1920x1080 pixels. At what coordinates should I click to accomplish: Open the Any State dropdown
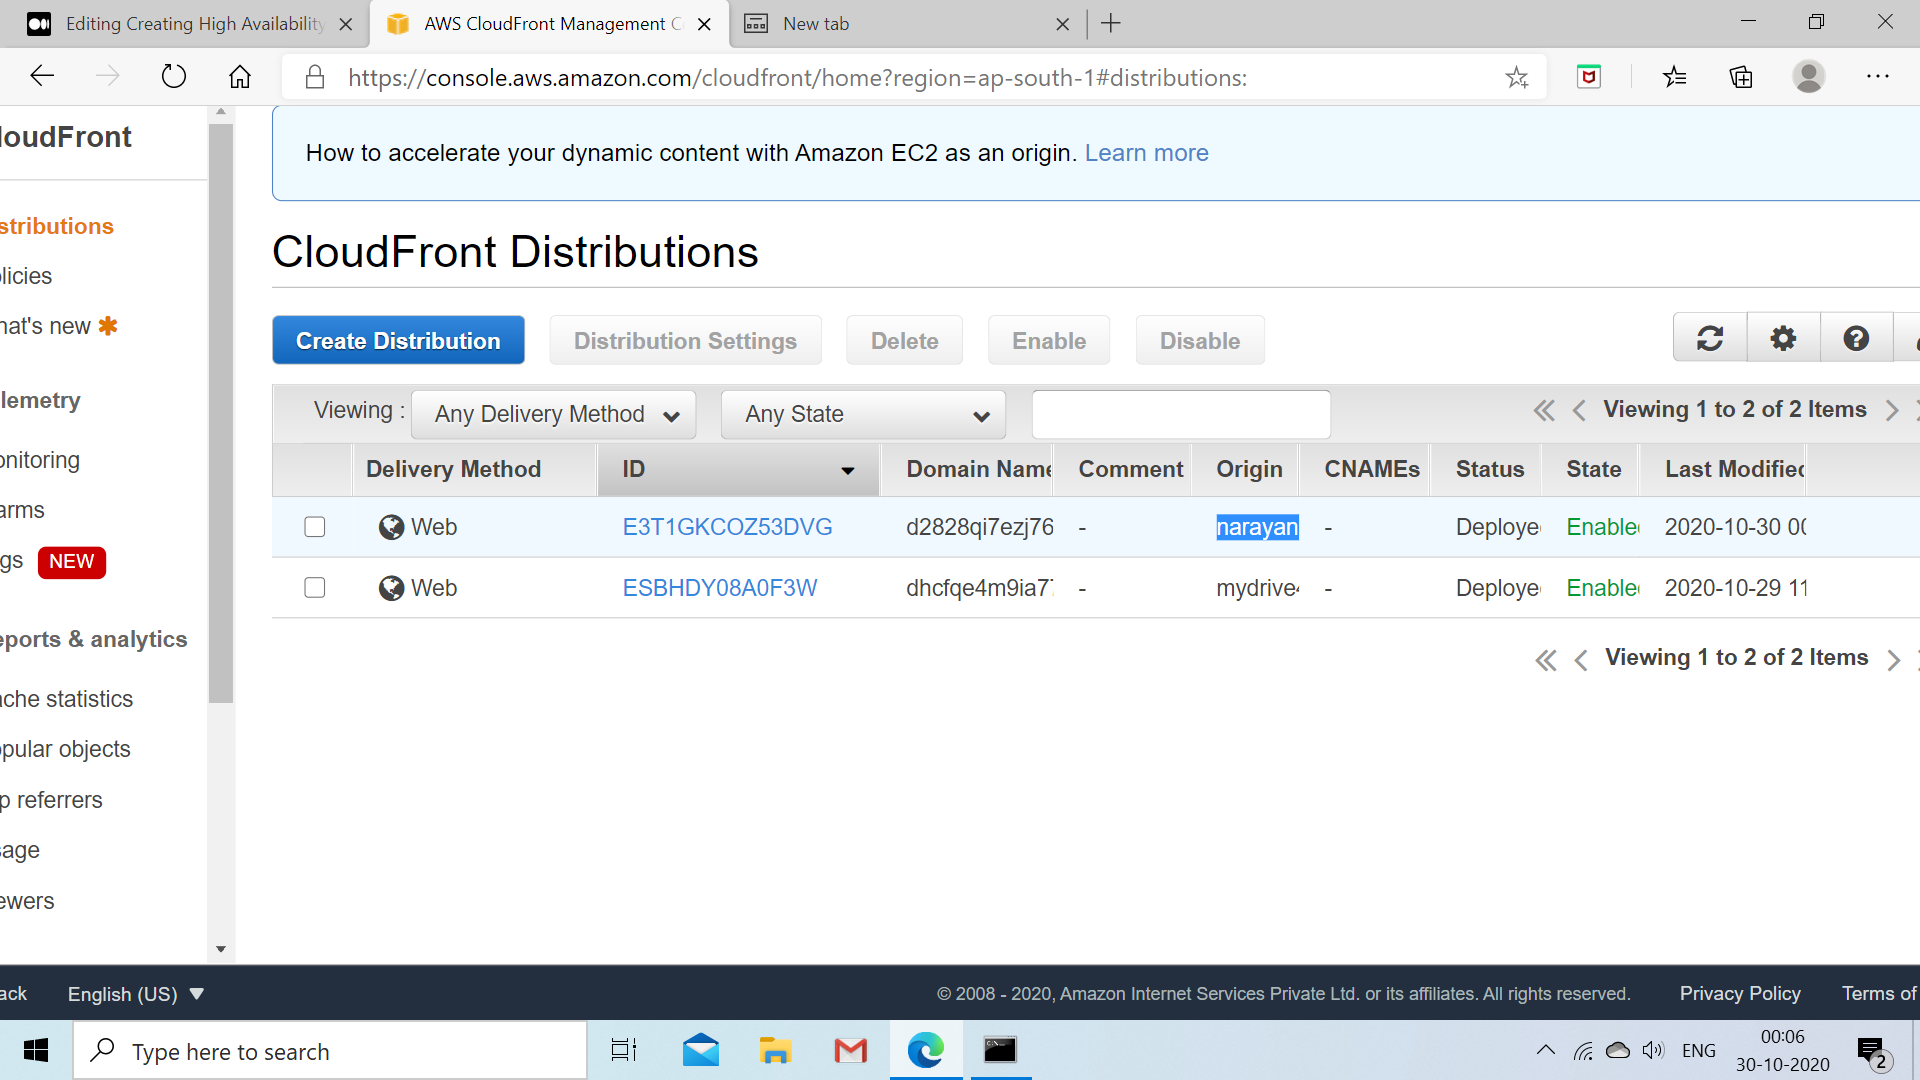862,414
